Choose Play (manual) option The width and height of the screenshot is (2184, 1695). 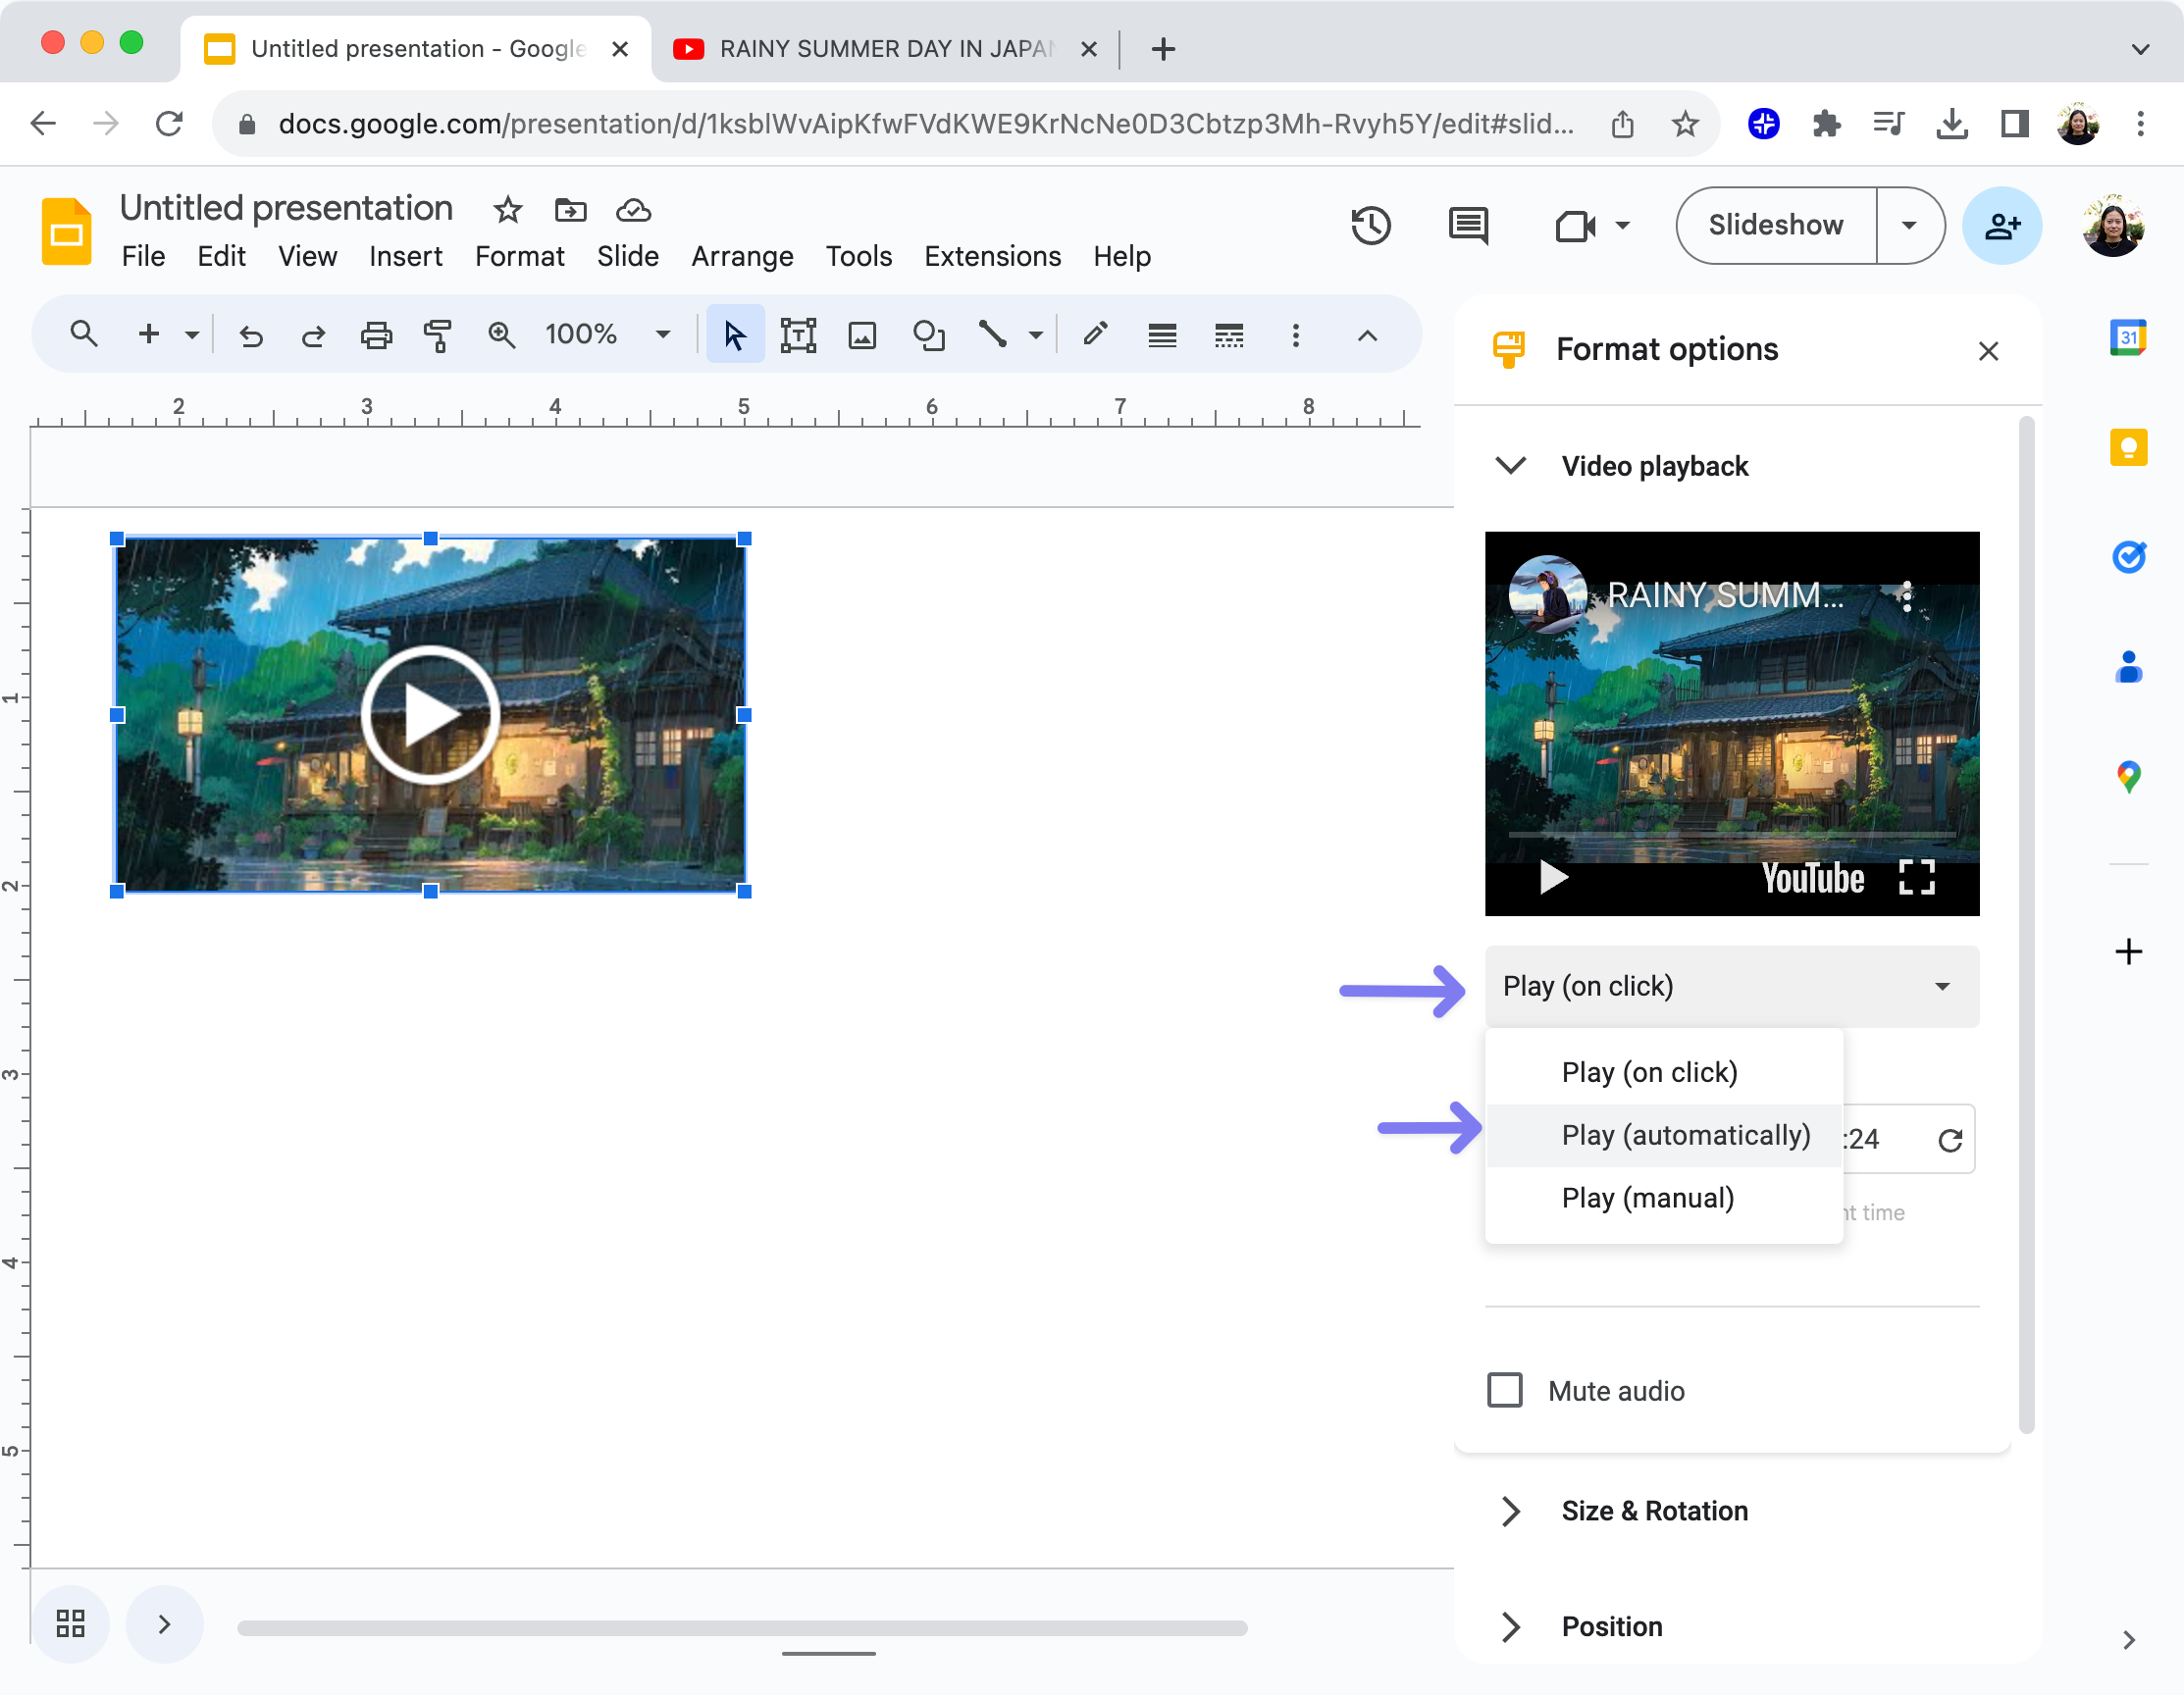[1664, 1198]
